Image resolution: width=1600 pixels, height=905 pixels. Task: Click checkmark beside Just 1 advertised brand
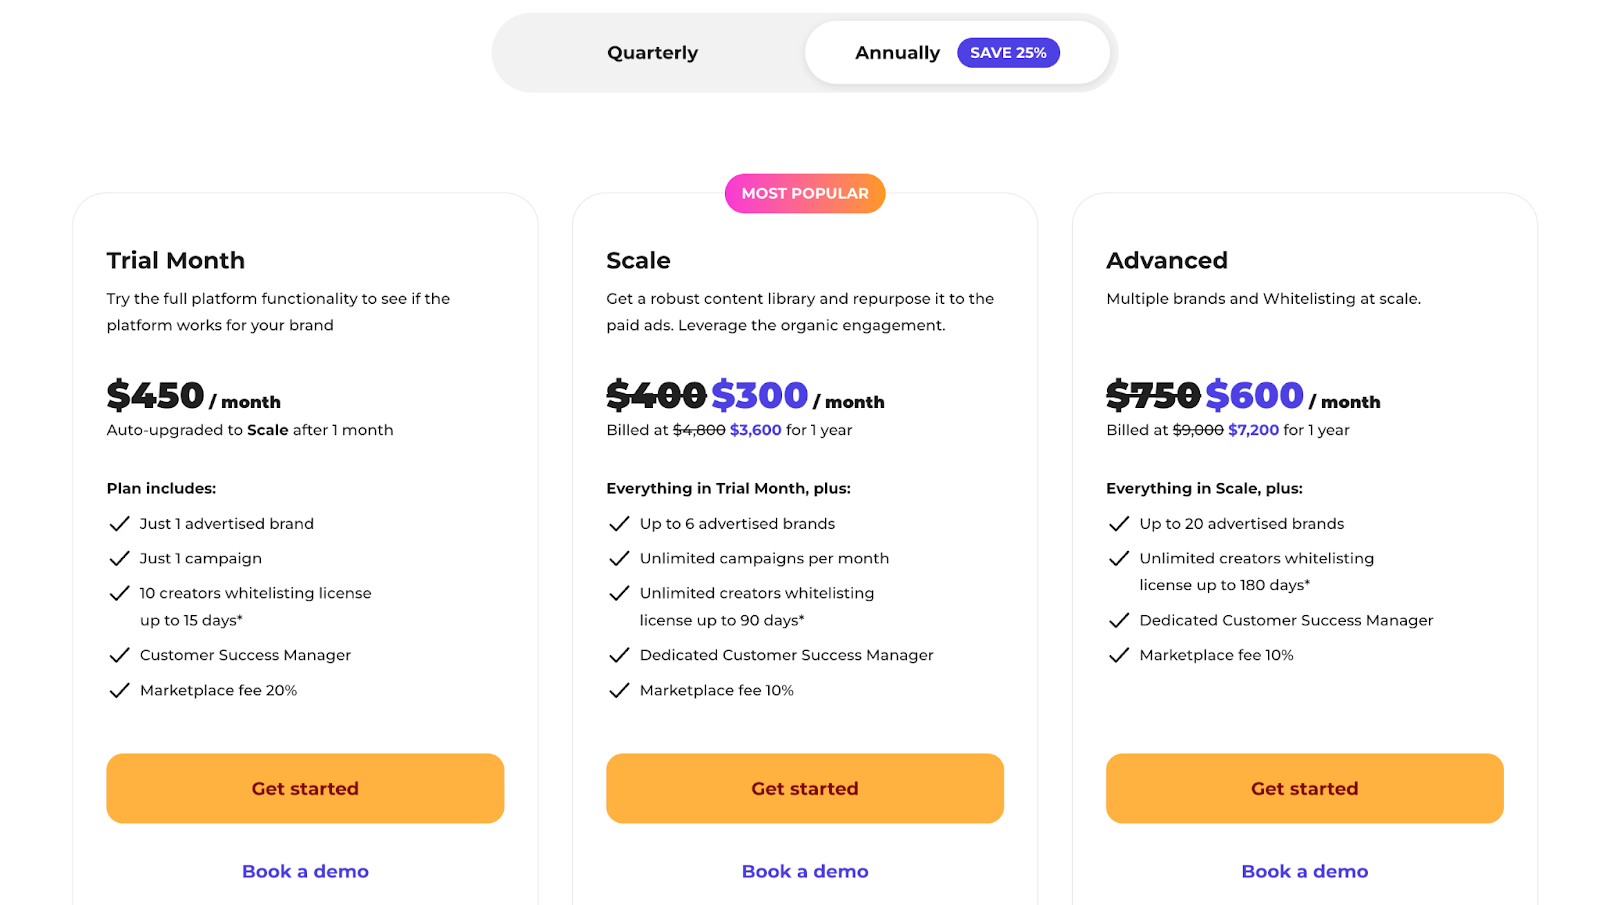click(119, 524)
